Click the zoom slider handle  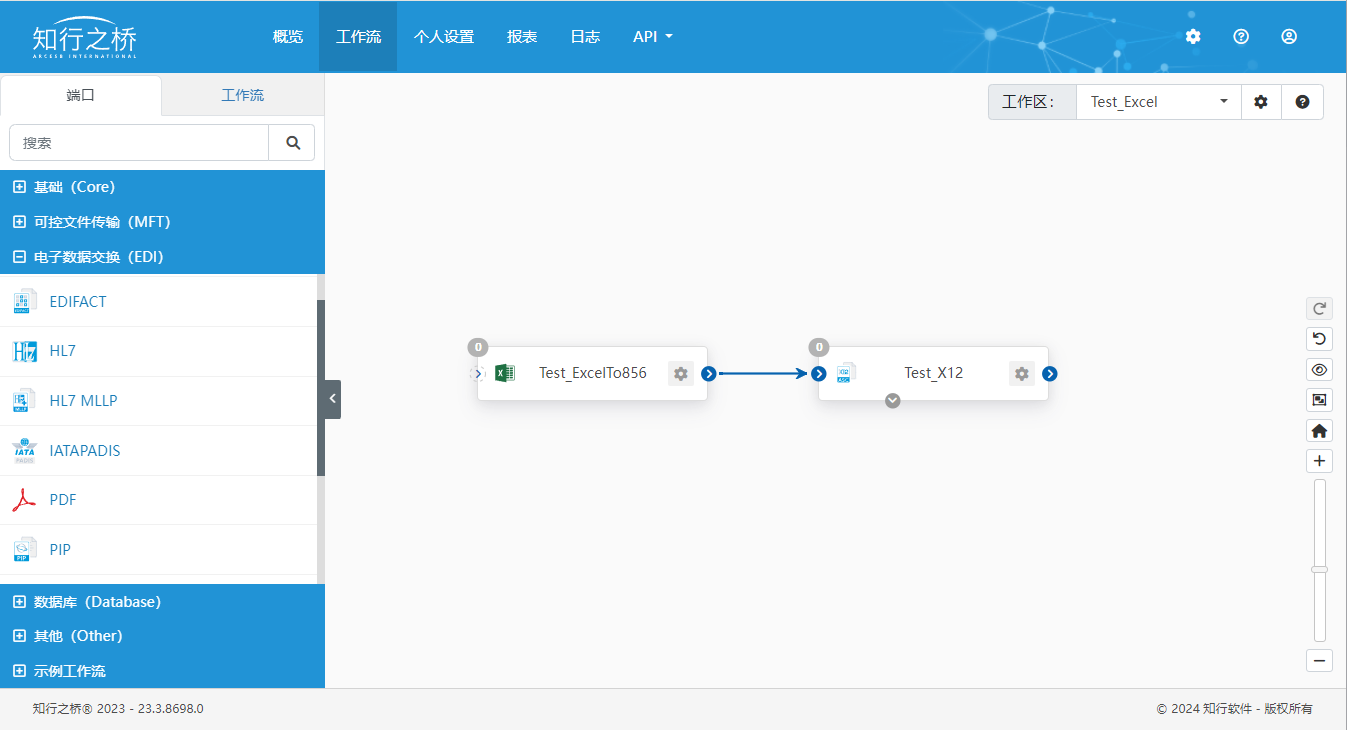pos(1319,569)
